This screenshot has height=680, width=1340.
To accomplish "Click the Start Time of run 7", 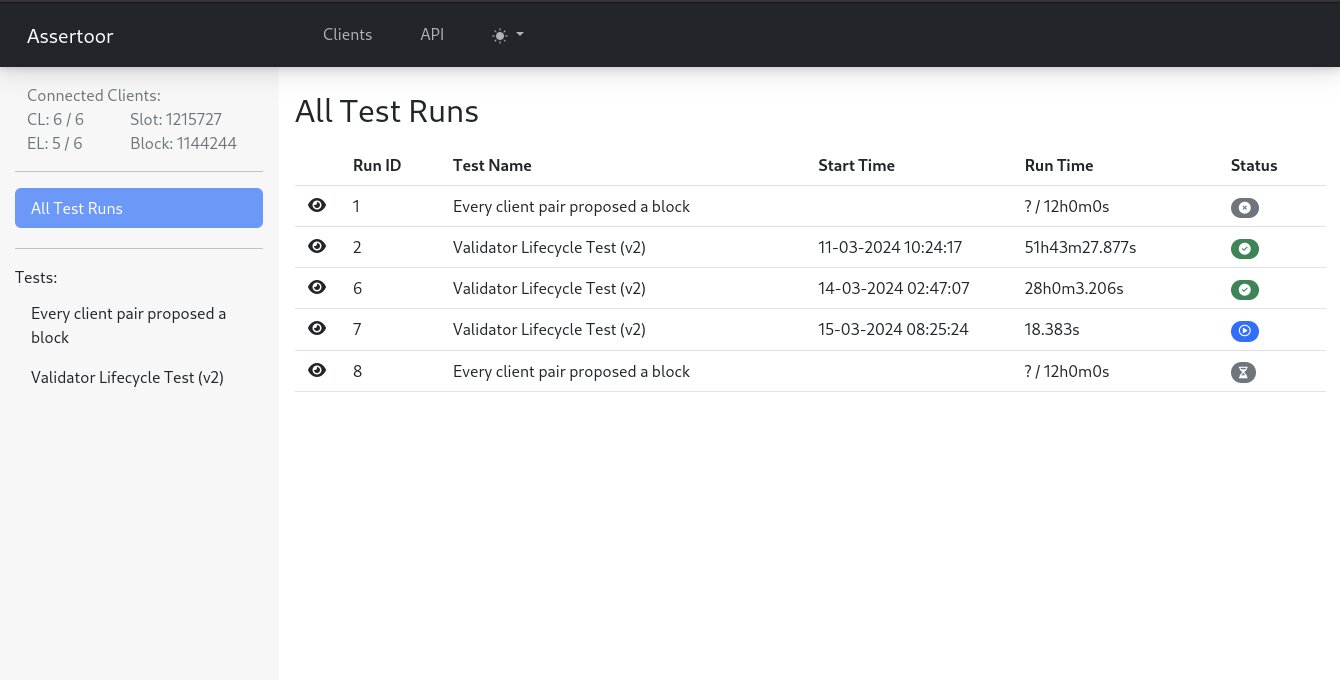I will (893, 329).
